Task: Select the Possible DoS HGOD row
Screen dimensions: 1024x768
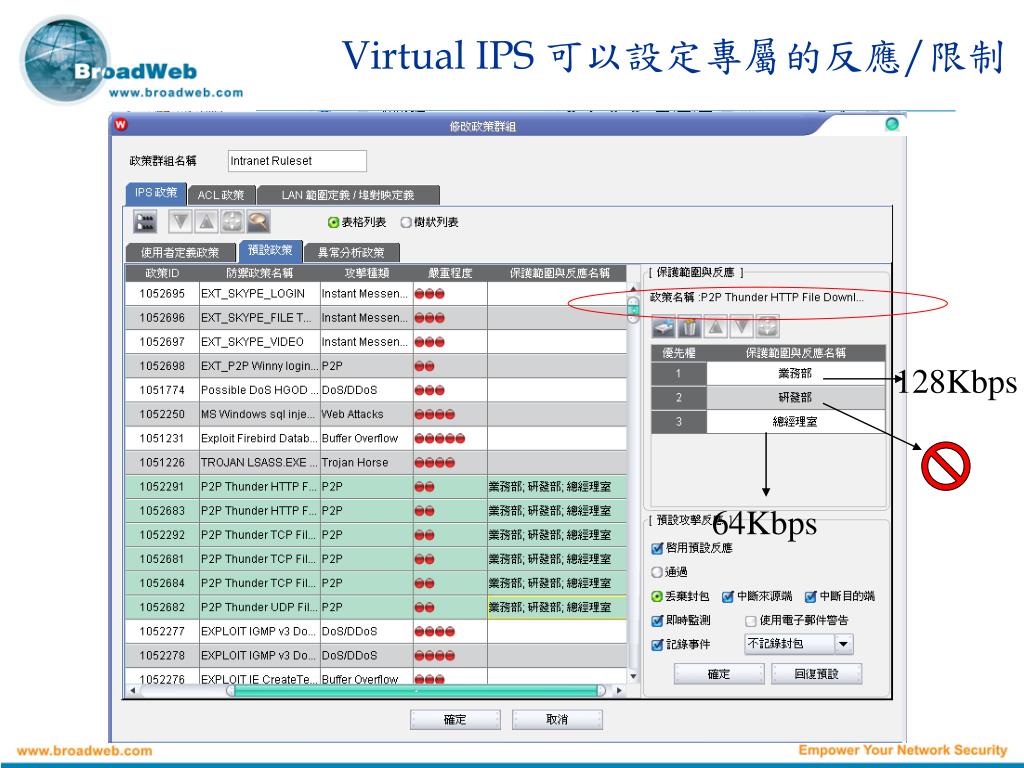Action: coord(376,391)
